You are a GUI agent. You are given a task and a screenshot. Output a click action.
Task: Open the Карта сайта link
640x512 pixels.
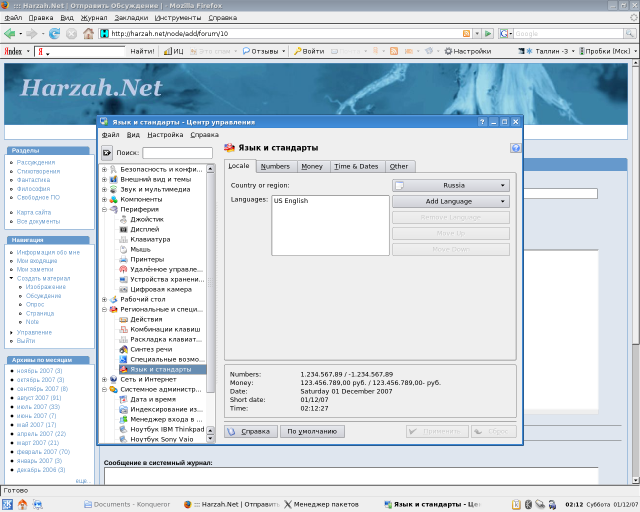34,212
